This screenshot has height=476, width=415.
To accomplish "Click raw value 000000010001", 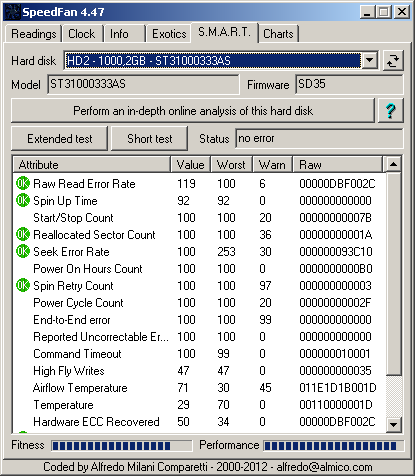I will pos(335,354).
